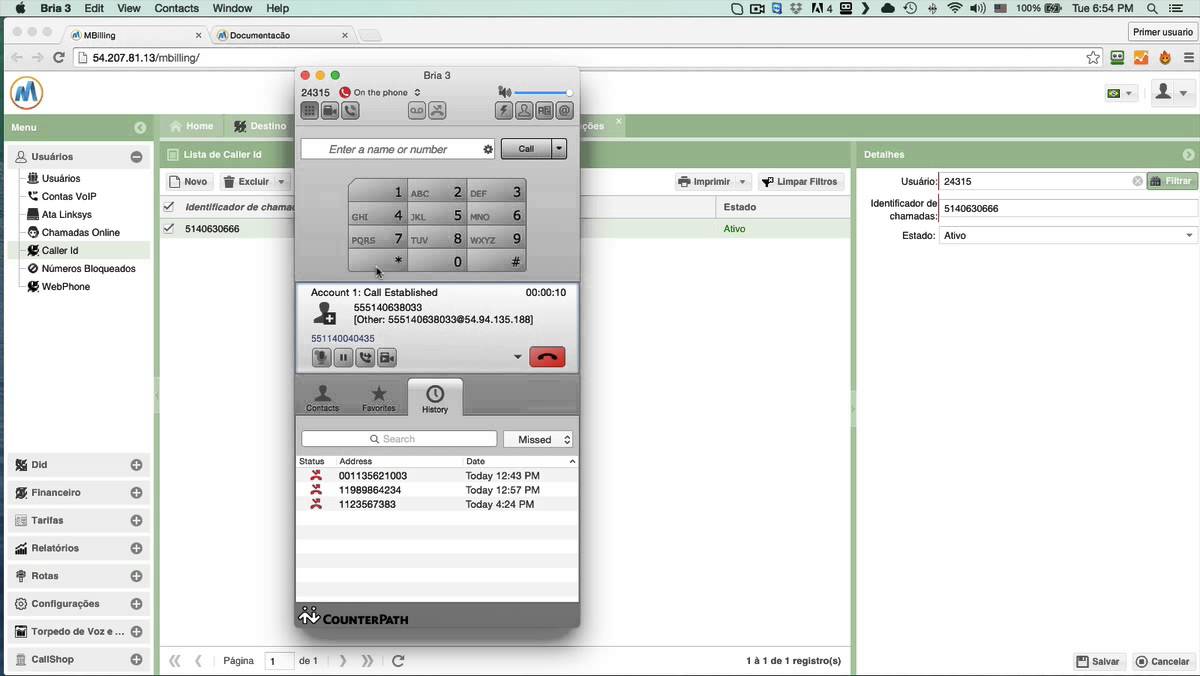
Task: Open the Home tab in MBilling
Action: [x=192, y=126]
